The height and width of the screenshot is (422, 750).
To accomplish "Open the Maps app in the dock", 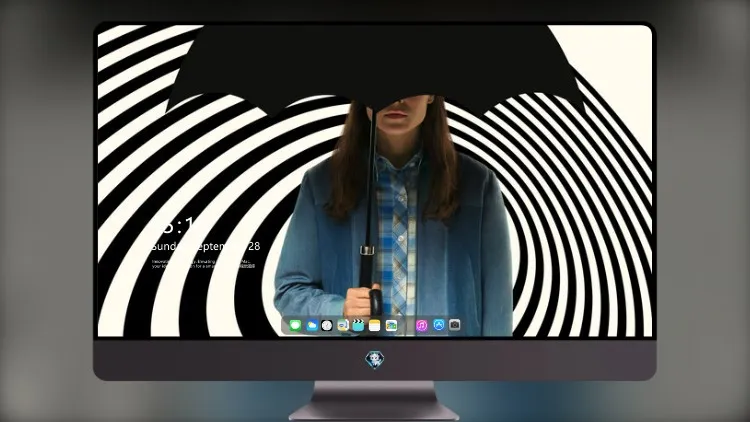I will coord(342,326).
